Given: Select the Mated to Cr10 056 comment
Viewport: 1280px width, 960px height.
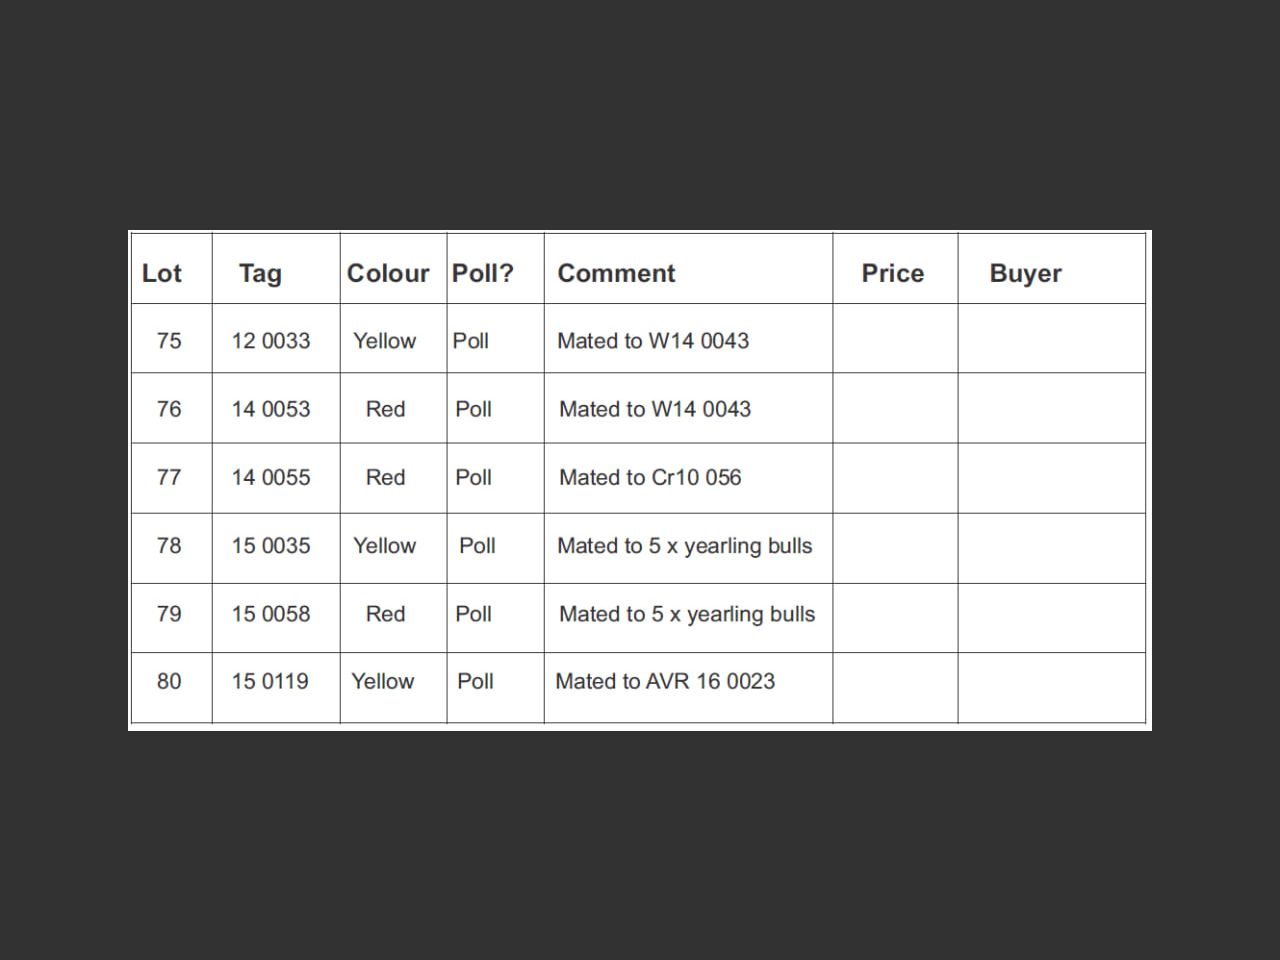Looking at the screenshot, I should 650,477.
